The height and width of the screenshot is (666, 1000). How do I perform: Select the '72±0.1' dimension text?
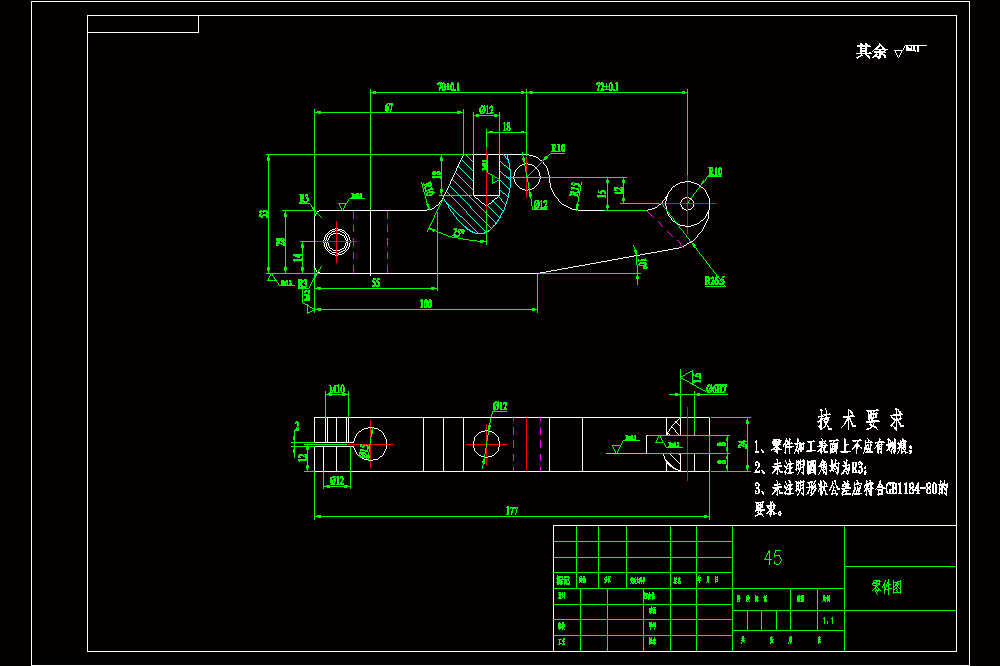point(607,86)
